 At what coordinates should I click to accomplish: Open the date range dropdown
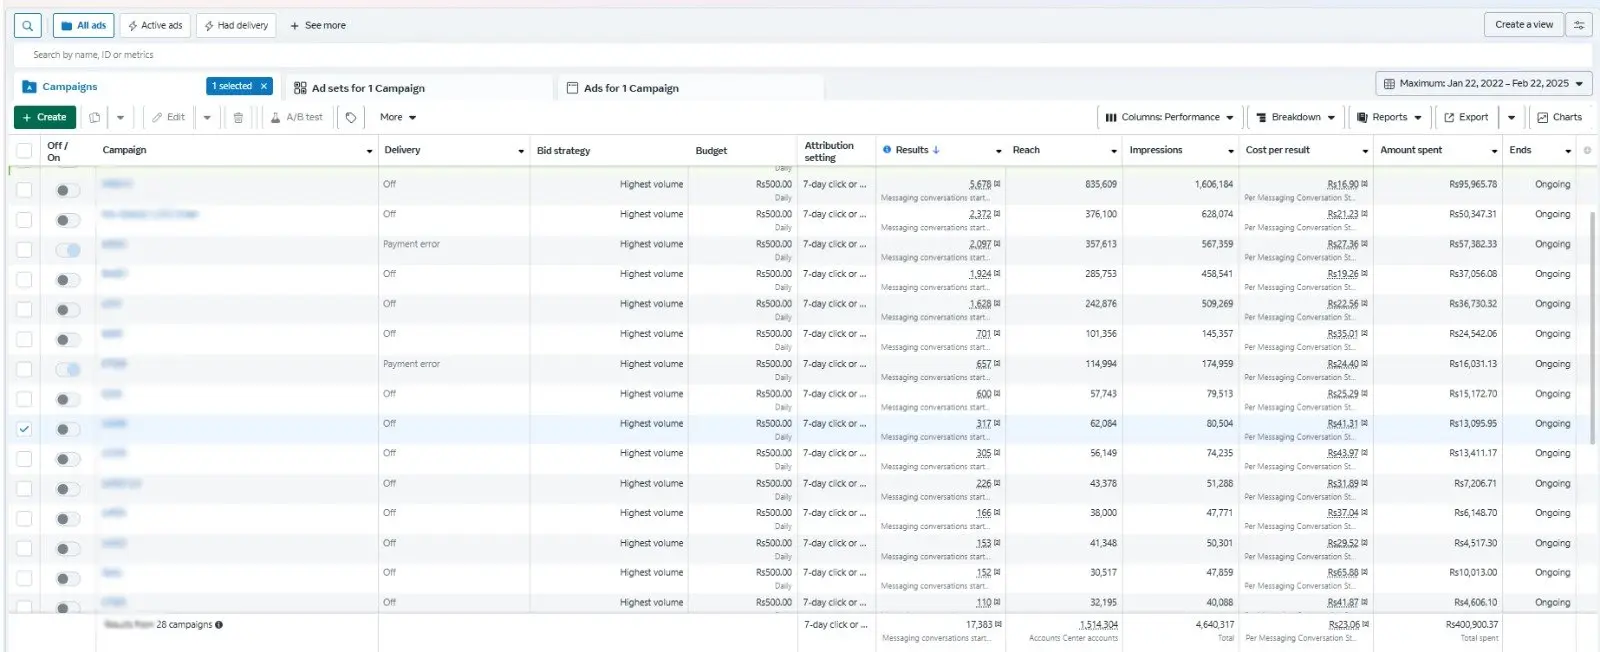click(x=1484, y=84)
